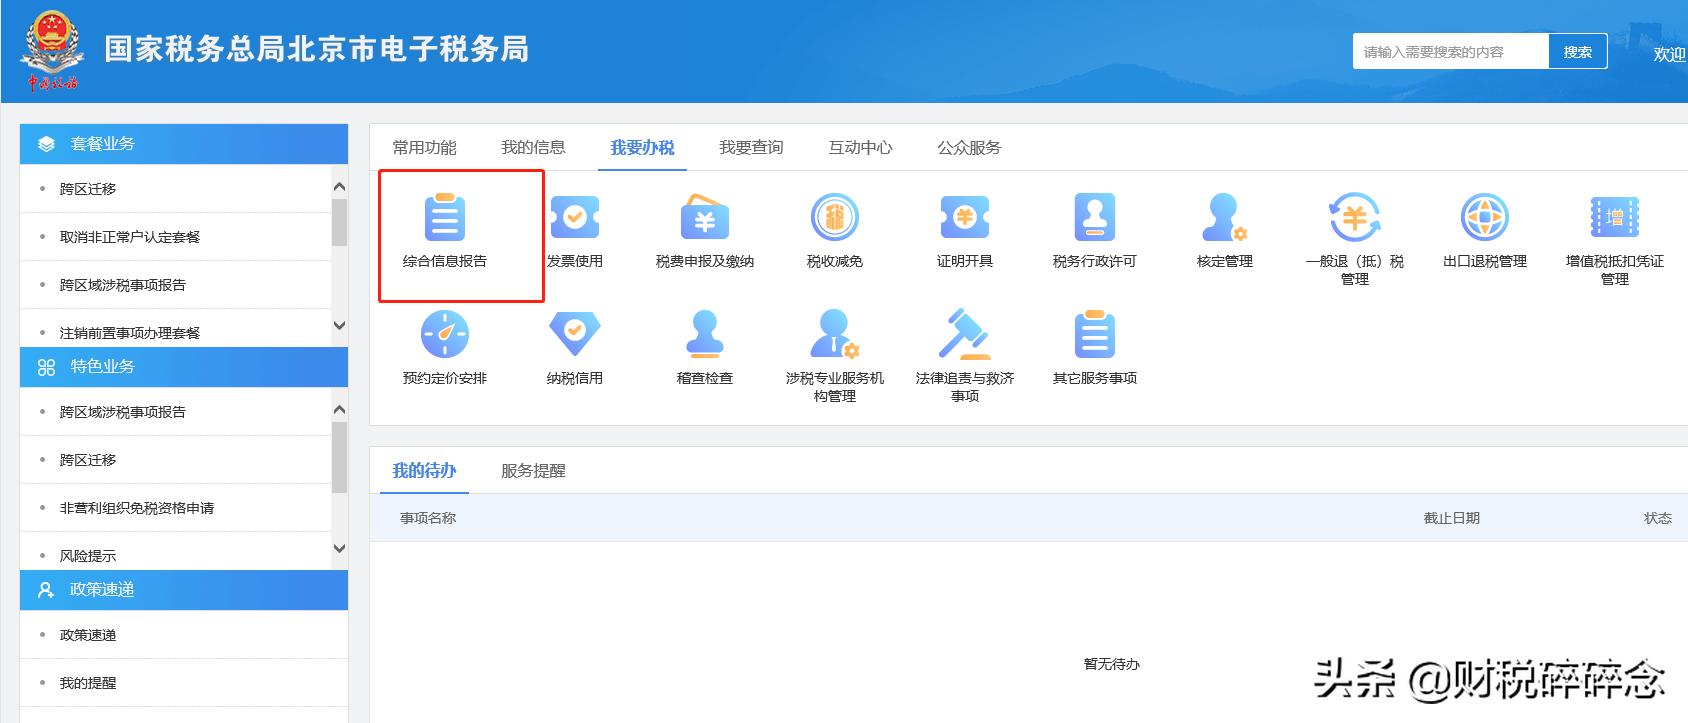The height and width of the screenshot is (723, 1688).
Task: Open 跨区迁移 under 特色业务
Action: coord(88,460)
